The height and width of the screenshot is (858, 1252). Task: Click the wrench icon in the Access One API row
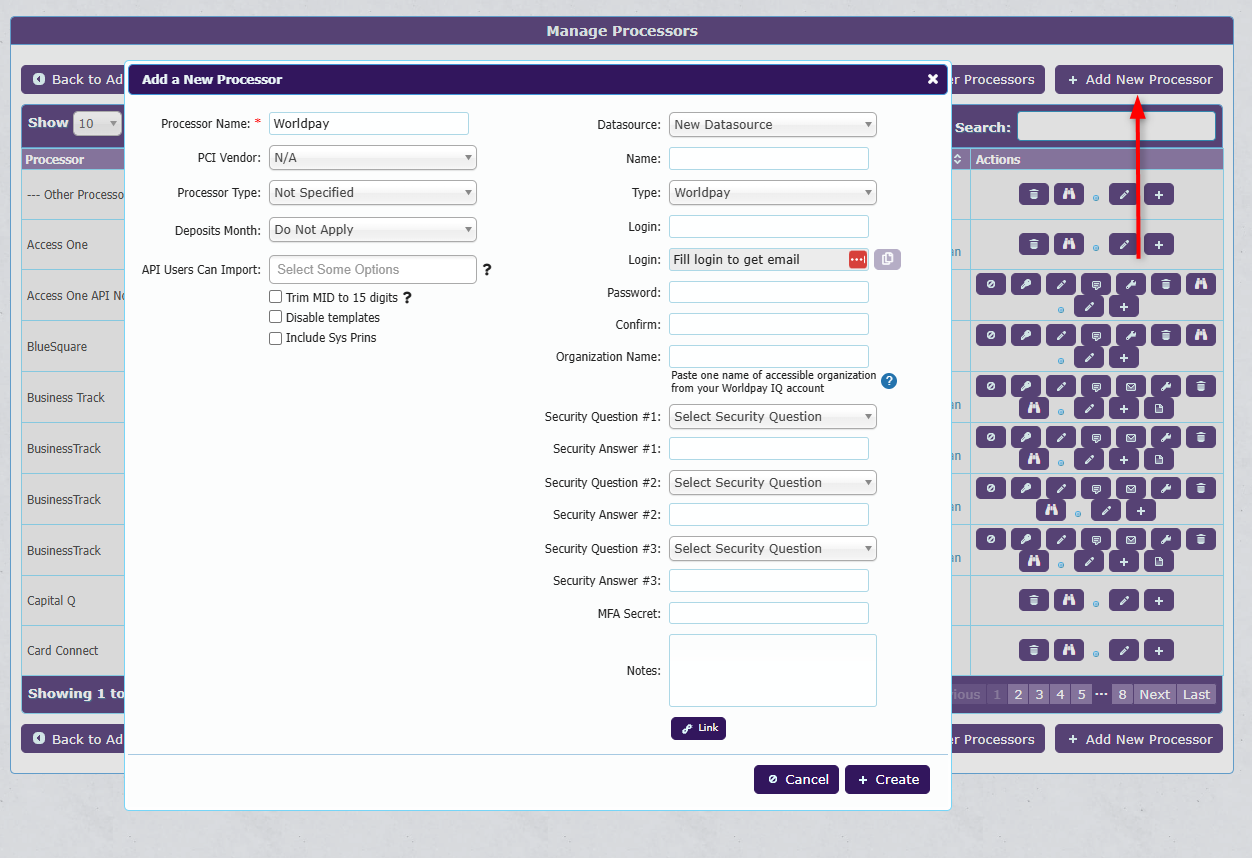point(1131,284)
